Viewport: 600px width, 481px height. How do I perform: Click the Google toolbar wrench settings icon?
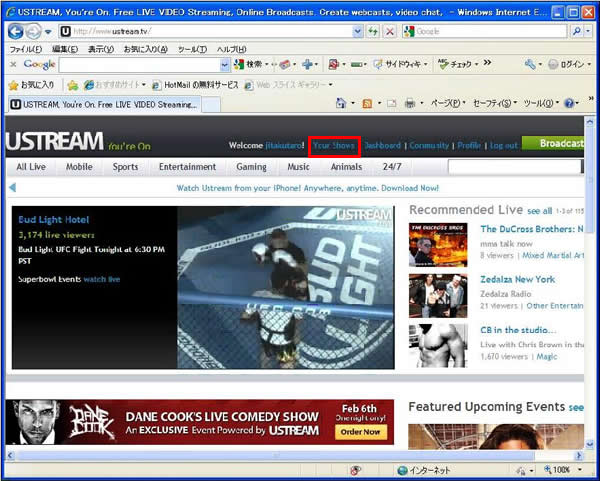[x=530, y=64]
